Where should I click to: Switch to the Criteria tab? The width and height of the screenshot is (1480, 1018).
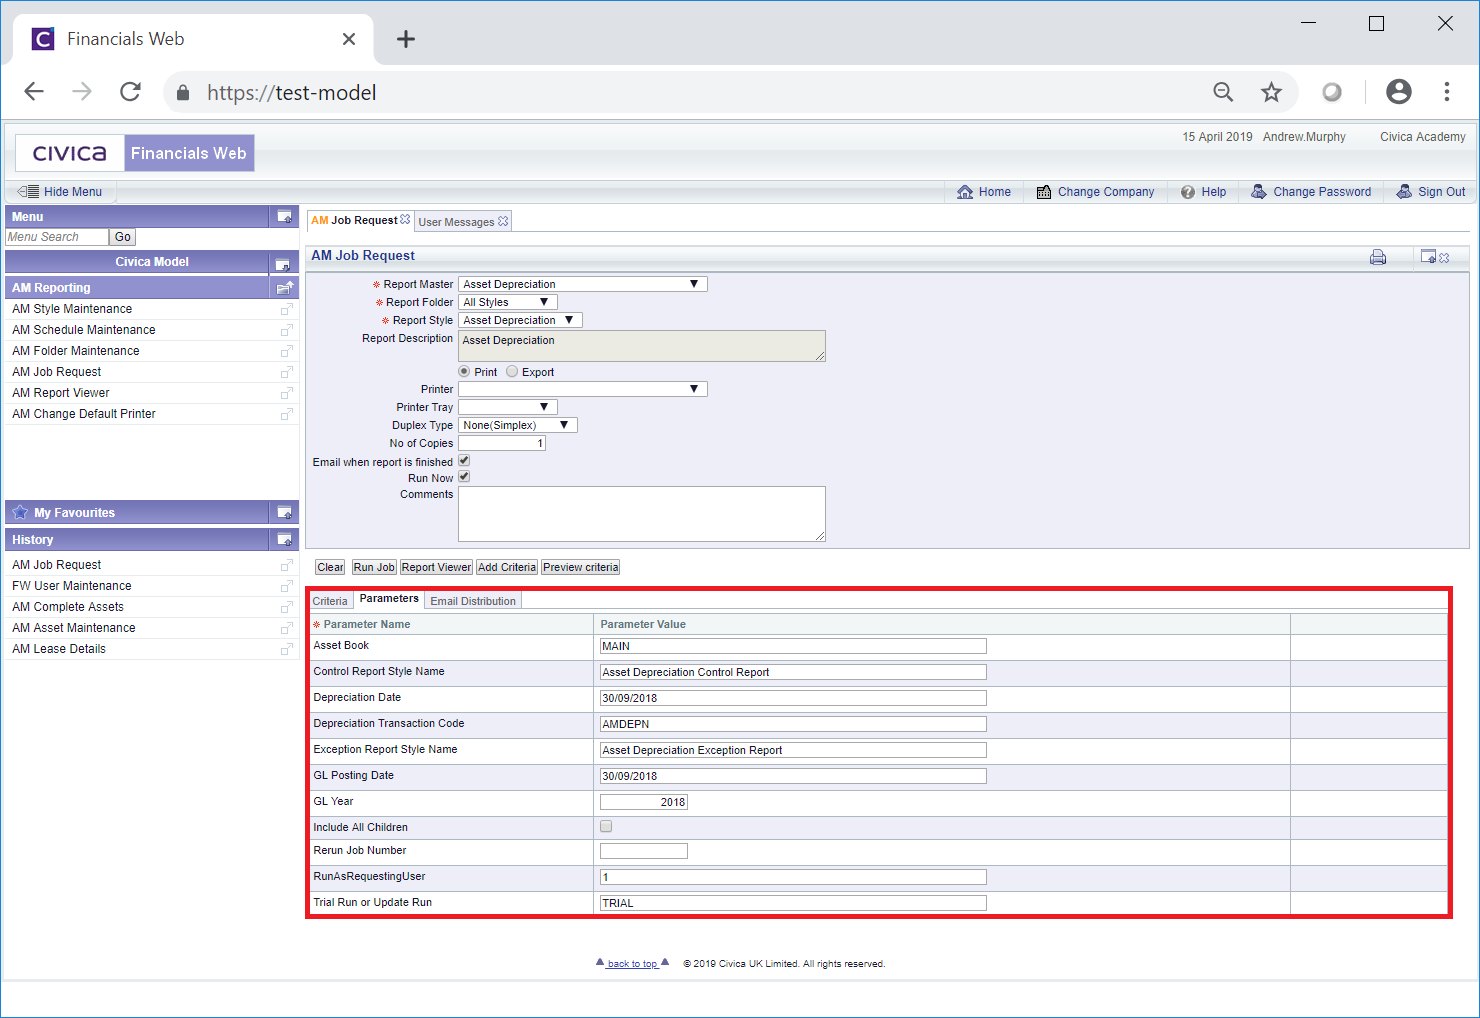330,601
